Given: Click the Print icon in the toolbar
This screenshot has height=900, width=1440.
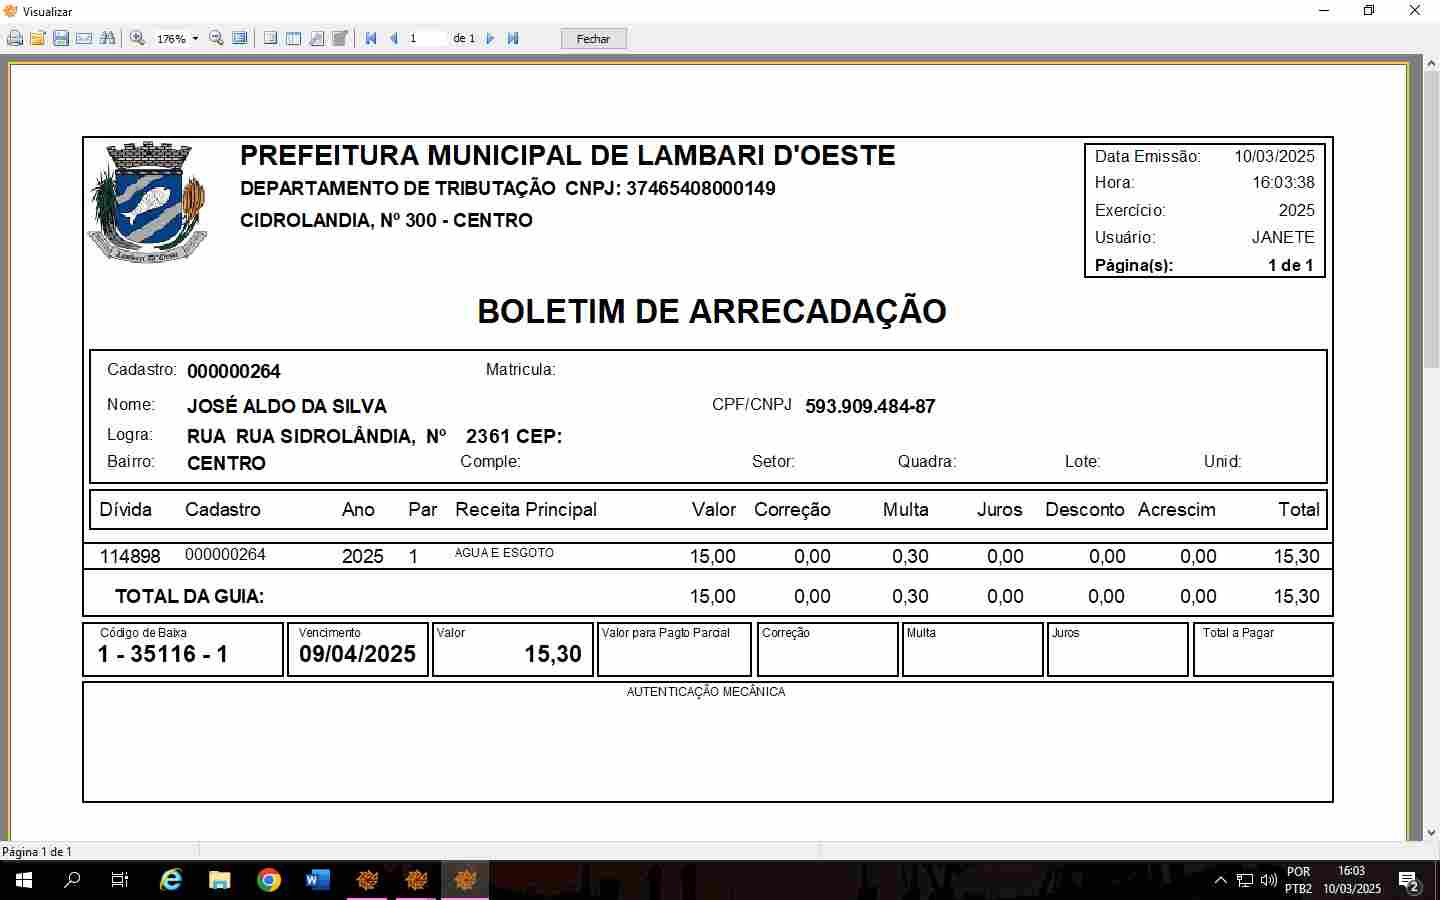Looking at the screenshot, I should [x=15, y=39].
